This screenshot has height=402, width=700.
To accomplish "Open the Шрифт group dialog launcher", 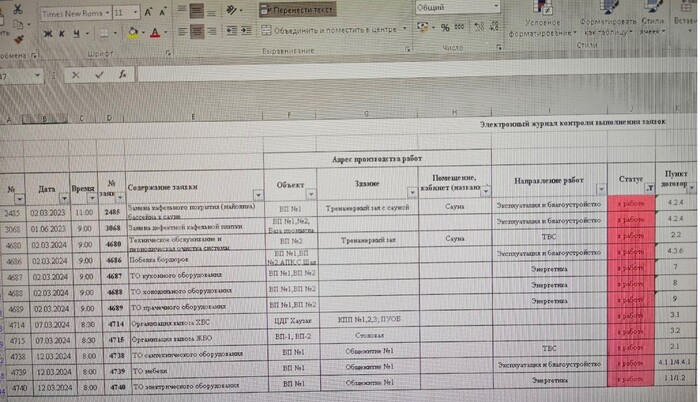I will tap(168, 53).
